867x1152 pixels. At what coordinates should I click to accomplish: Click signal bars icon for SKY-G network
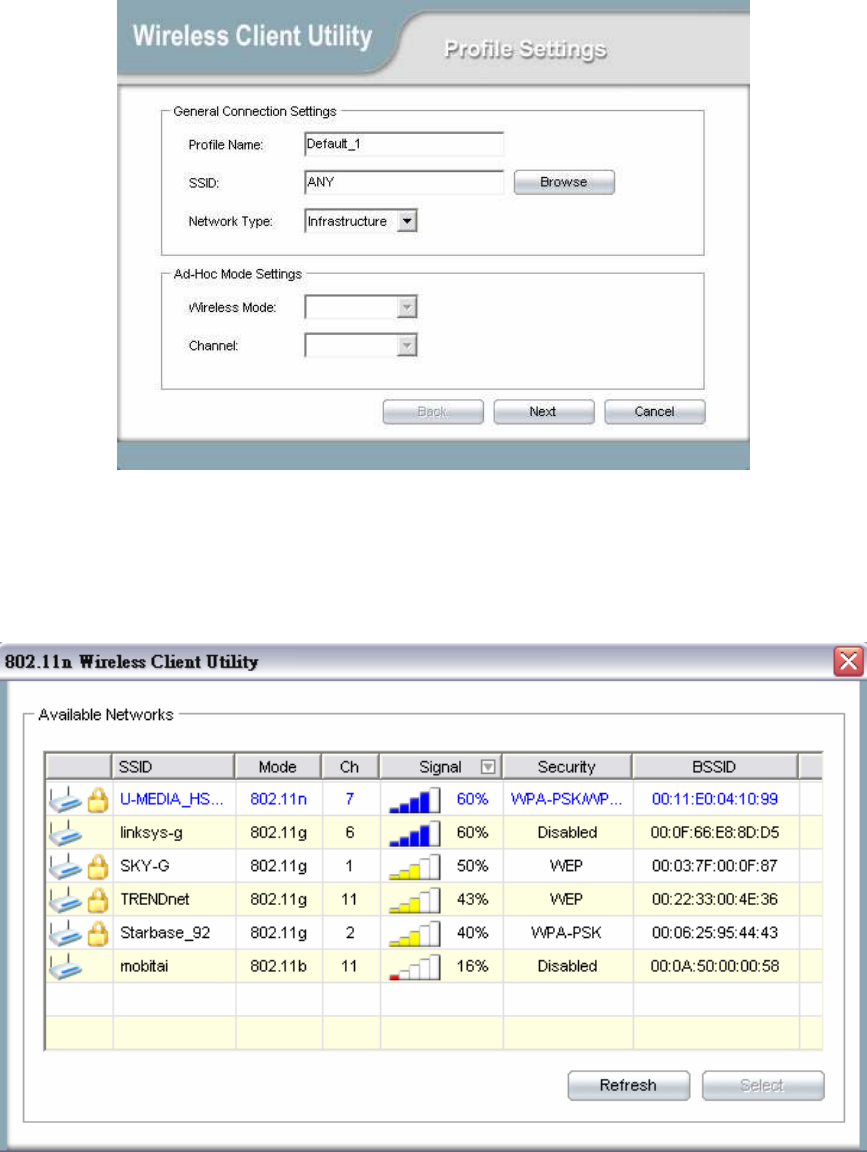[414, 866]
